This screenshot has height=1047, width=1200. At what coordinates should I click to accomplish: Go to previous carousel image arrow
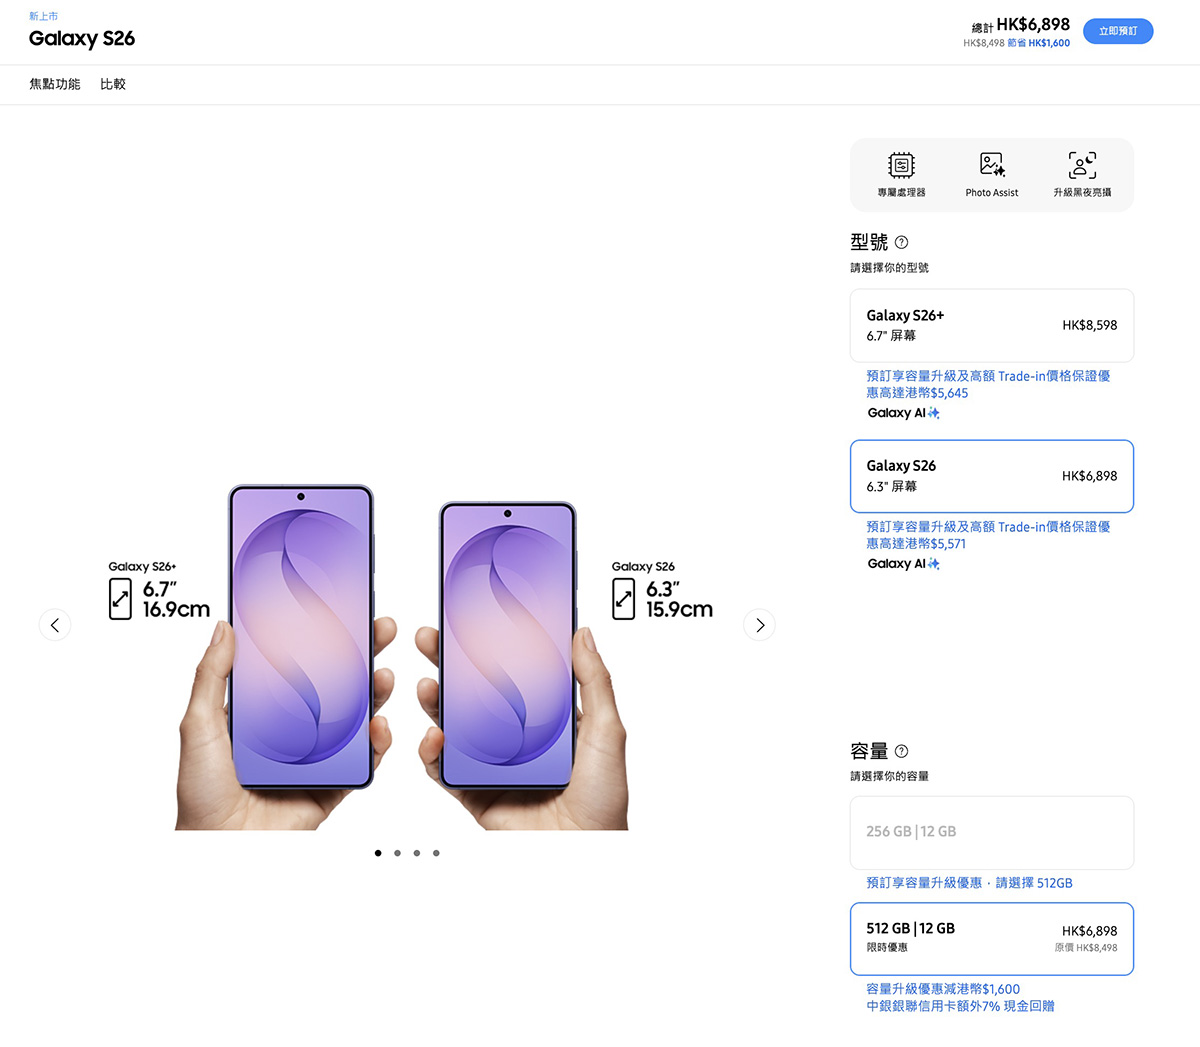[x=55, y=625]
